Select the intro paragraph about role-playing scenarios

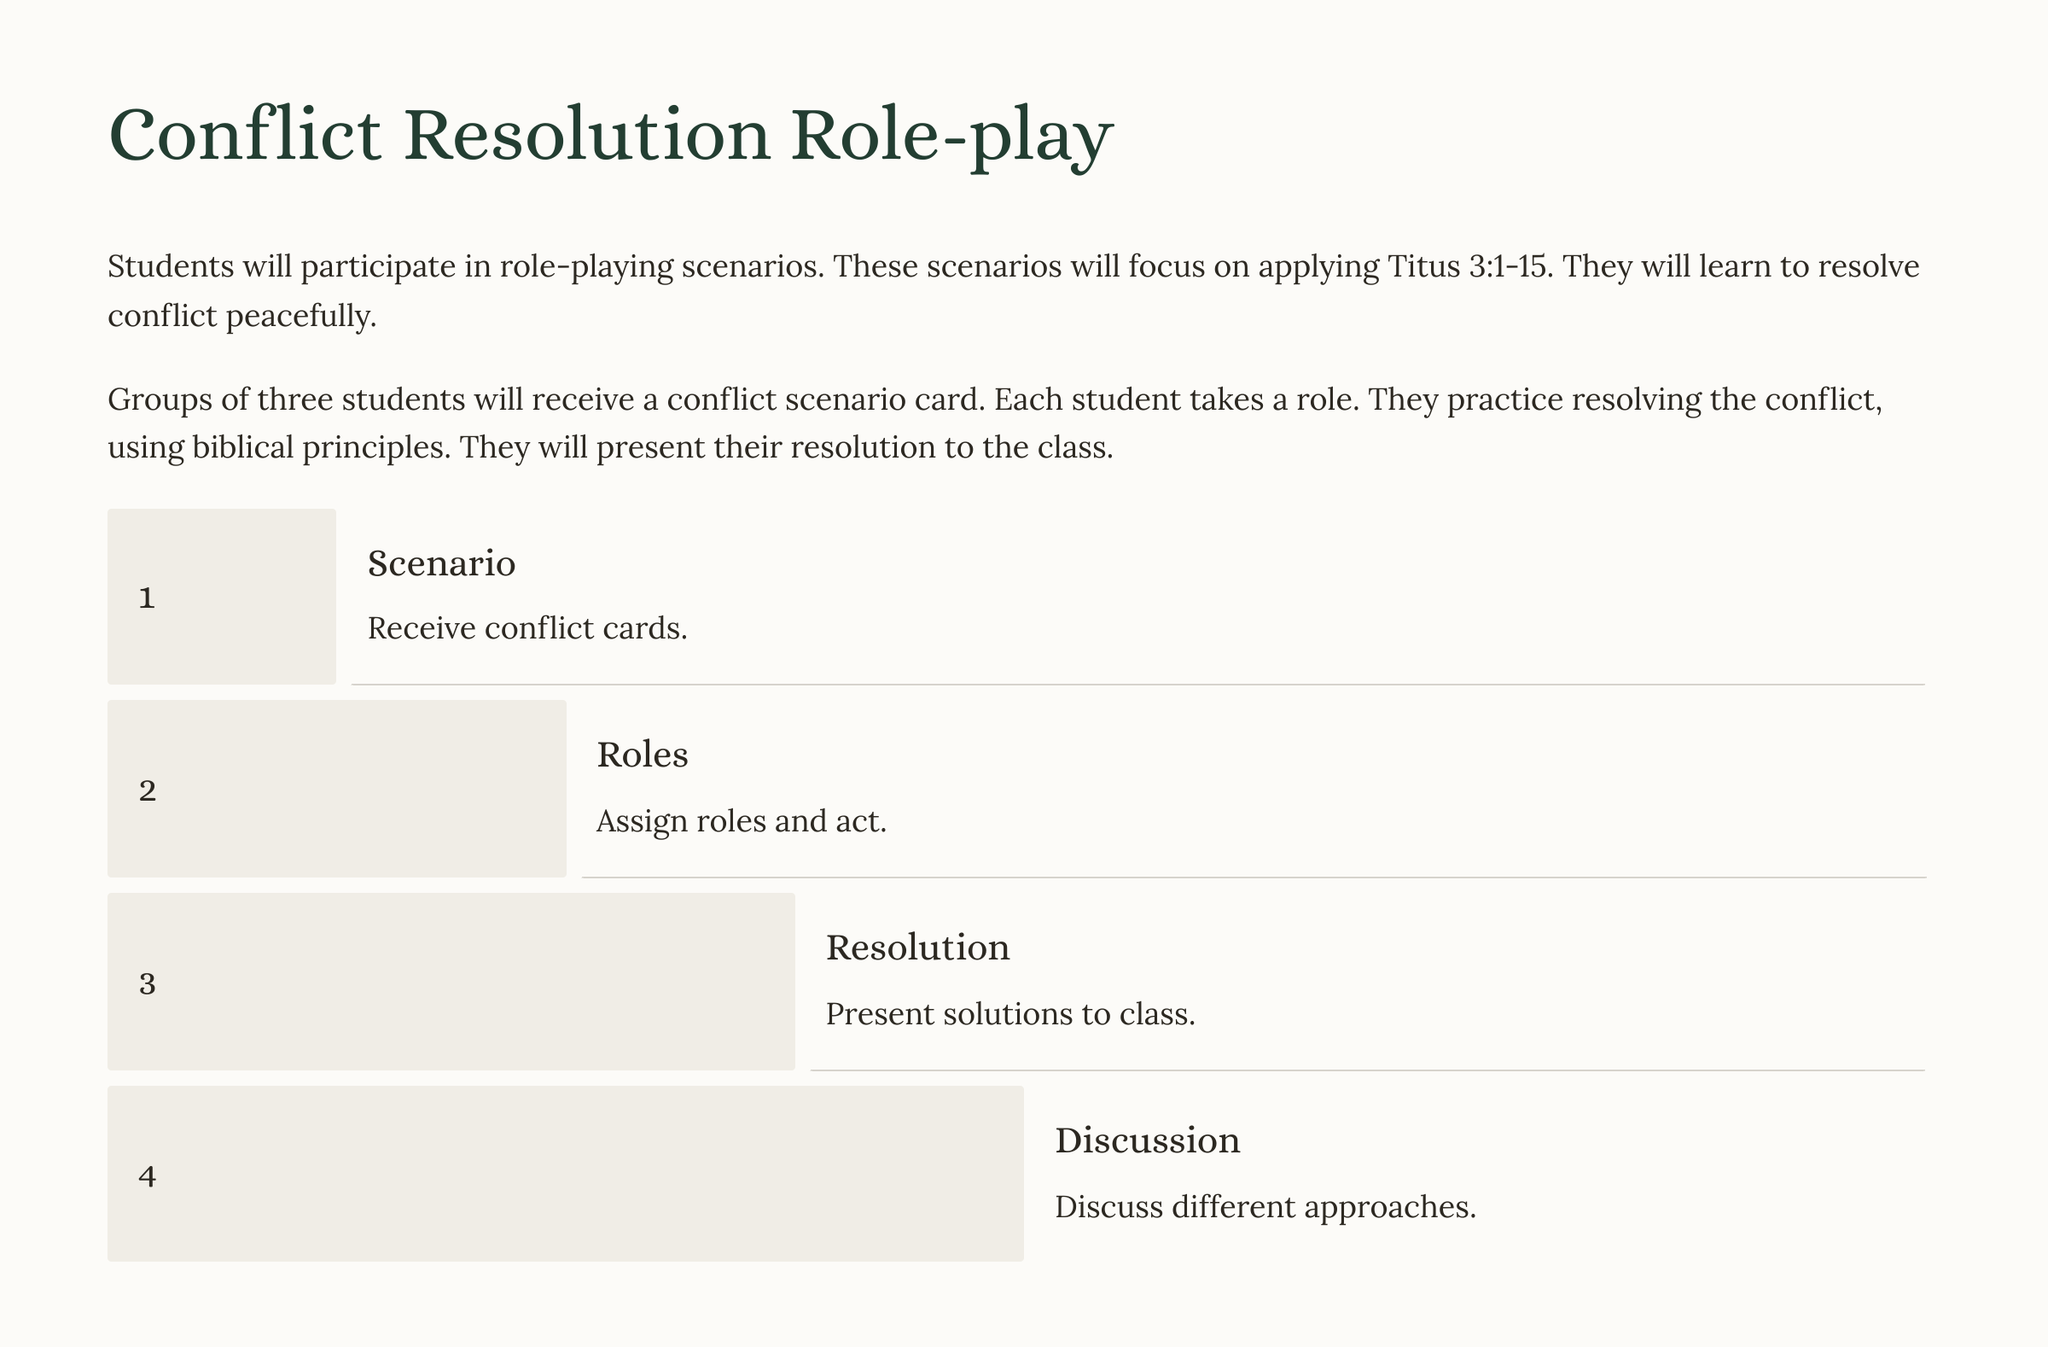[x=1012, y=291]
